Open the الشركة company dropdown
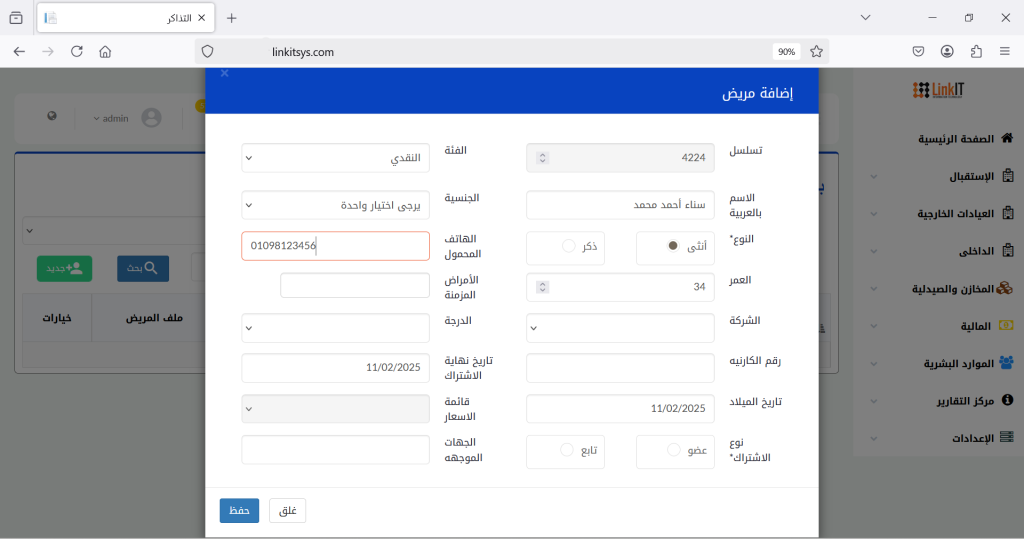1024x539 pixels. (x=620, y=327)
